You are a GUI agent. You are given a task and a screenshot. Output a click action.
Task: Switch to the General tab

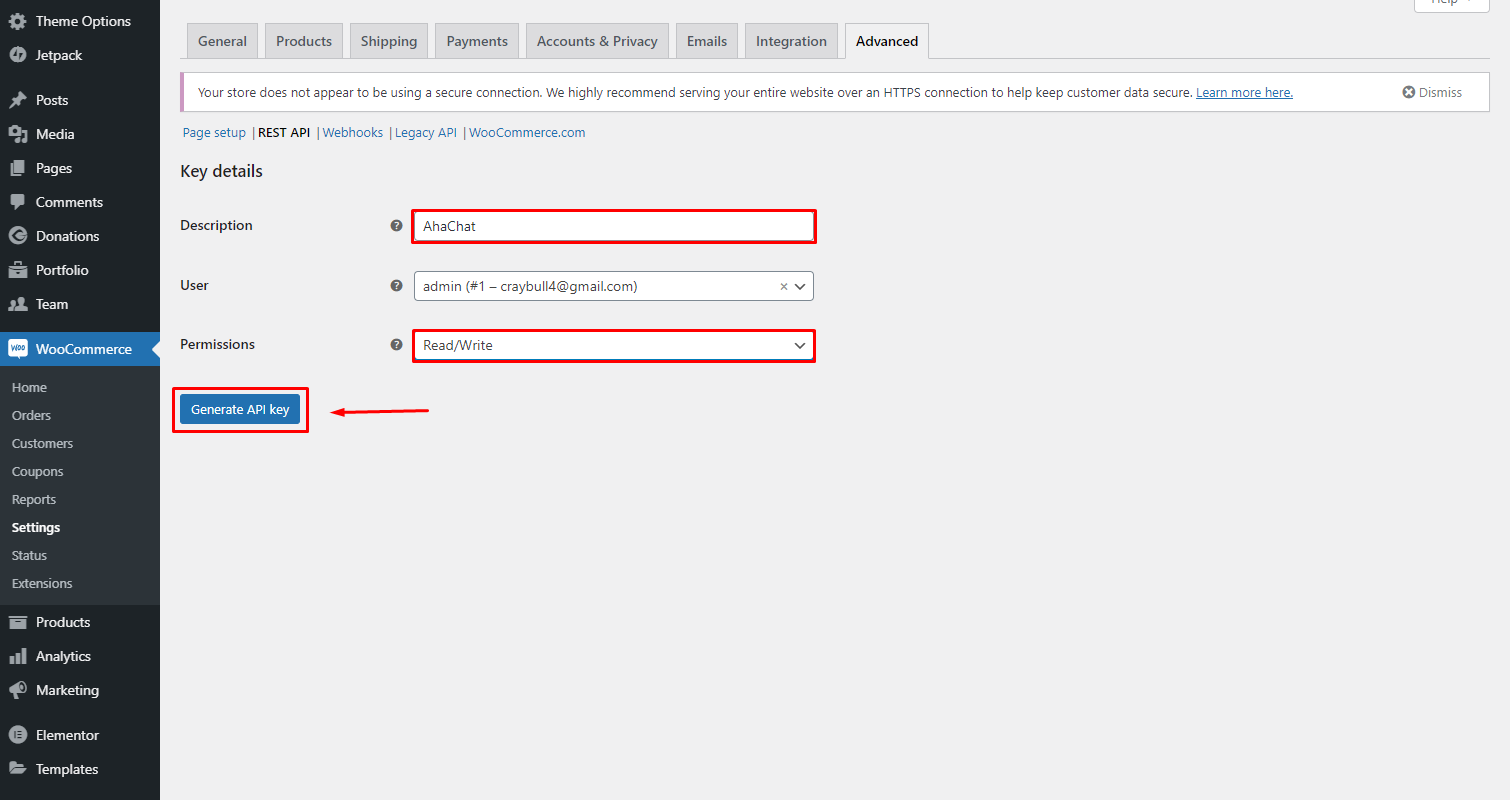pyautogui.click(x=222, y=41)
